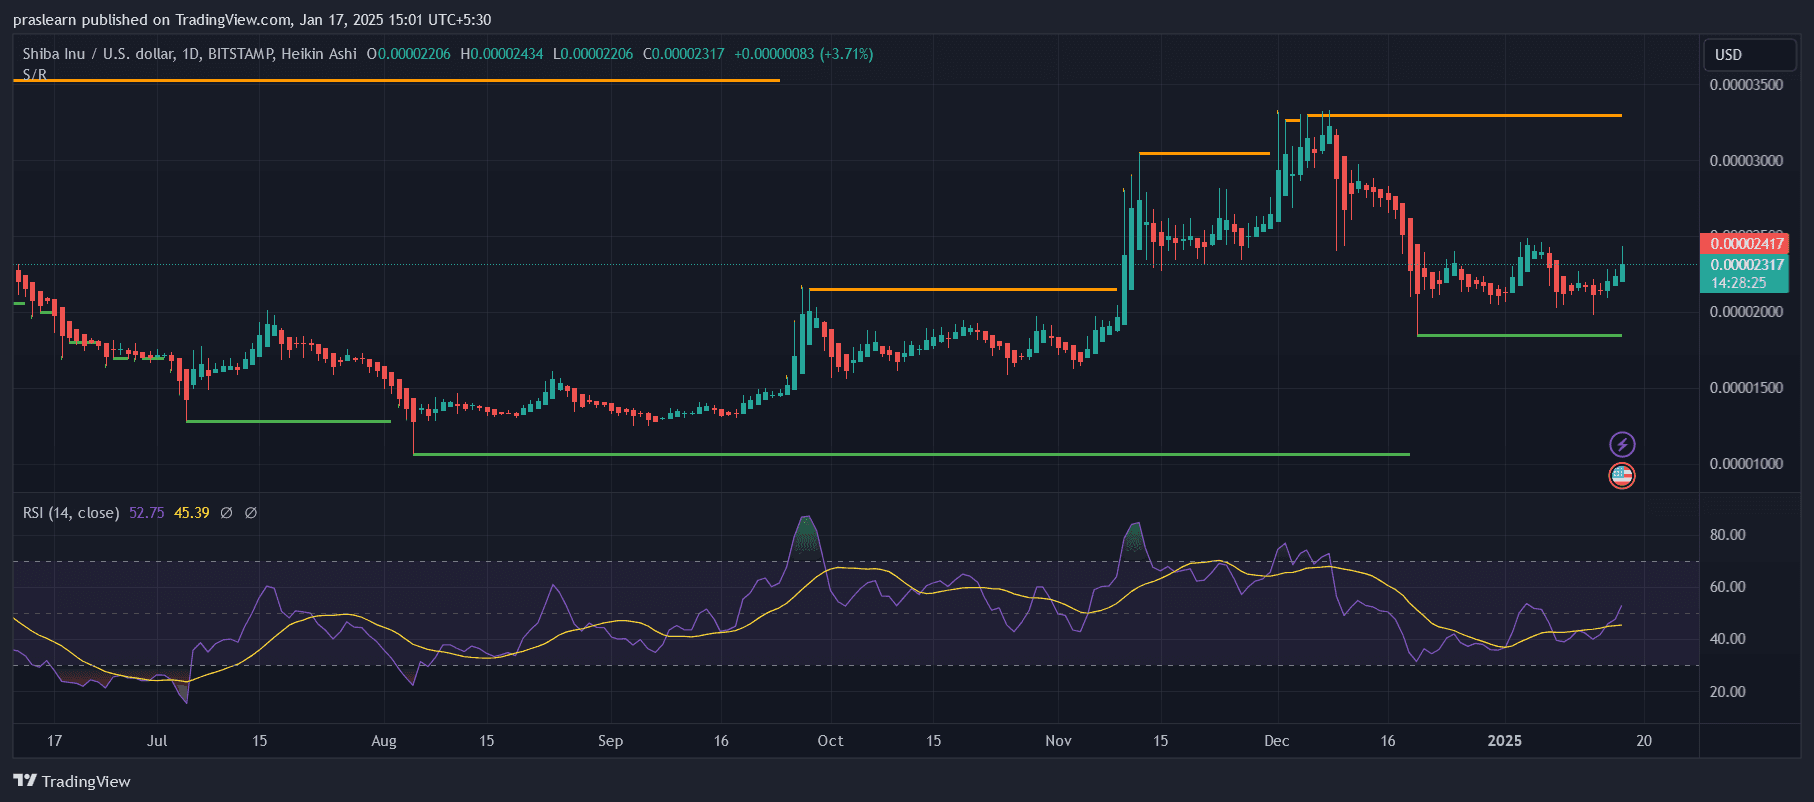The image size is (1814, 802).
Task: Click the 0.00001000 price axis label
Action: point(1746,464)
